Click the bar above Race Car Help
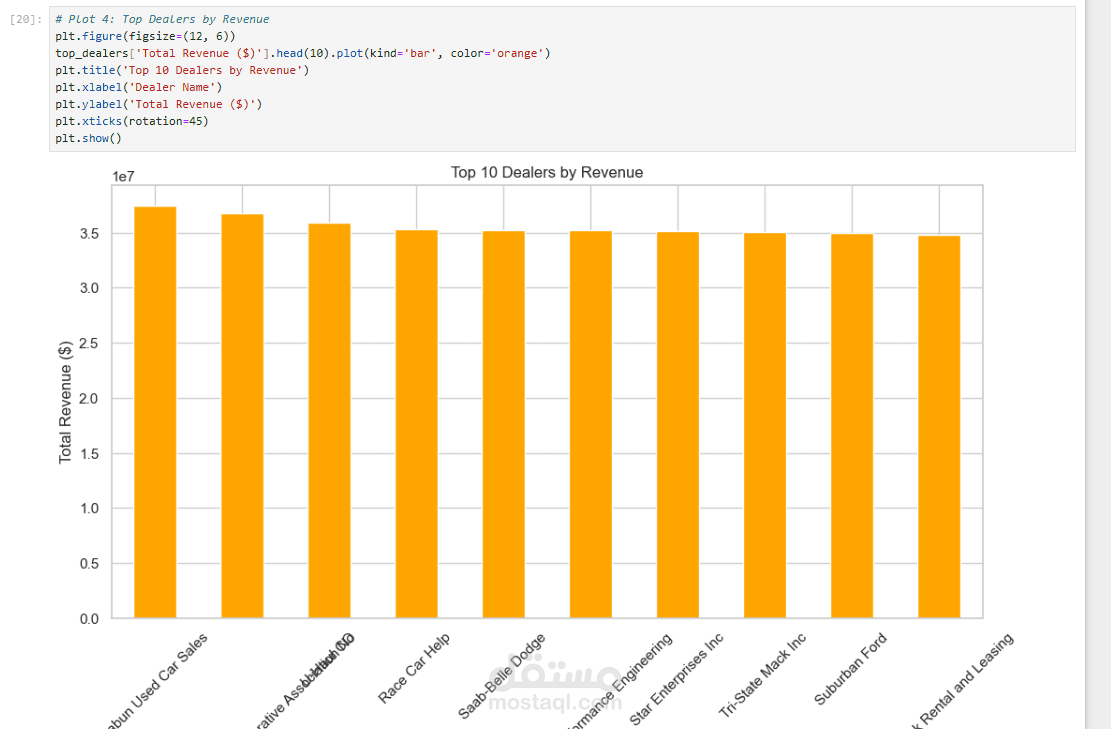This screenshot has width=1111, height=729. pos(417,424)
